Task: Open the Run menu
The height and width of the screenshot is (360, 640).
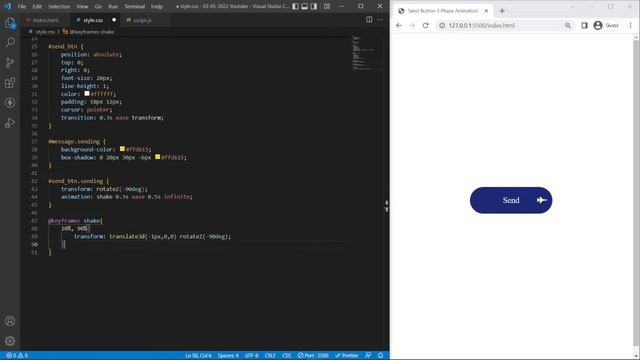Action: pos(113,7)
